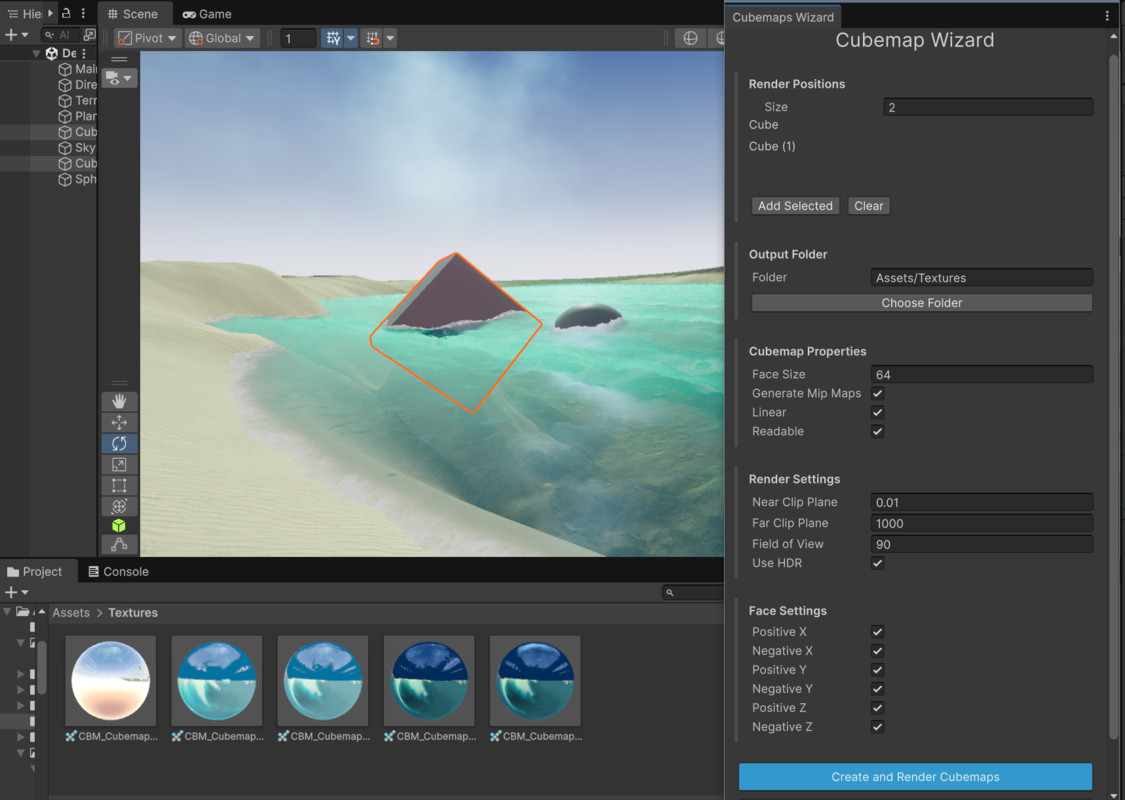Disable the Use HDR checkbox

(x=877, y=563)
